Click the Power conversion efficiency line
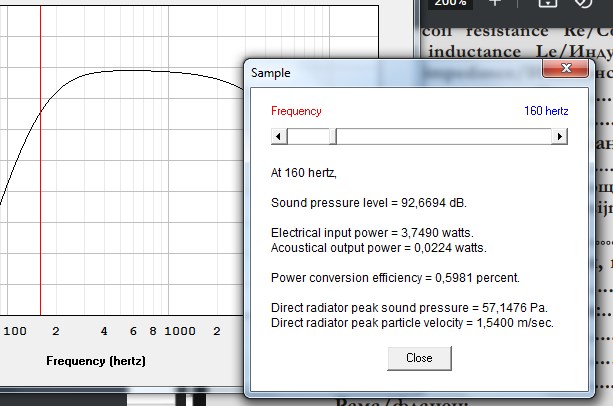The image size is (613, 406). (381, 277)
